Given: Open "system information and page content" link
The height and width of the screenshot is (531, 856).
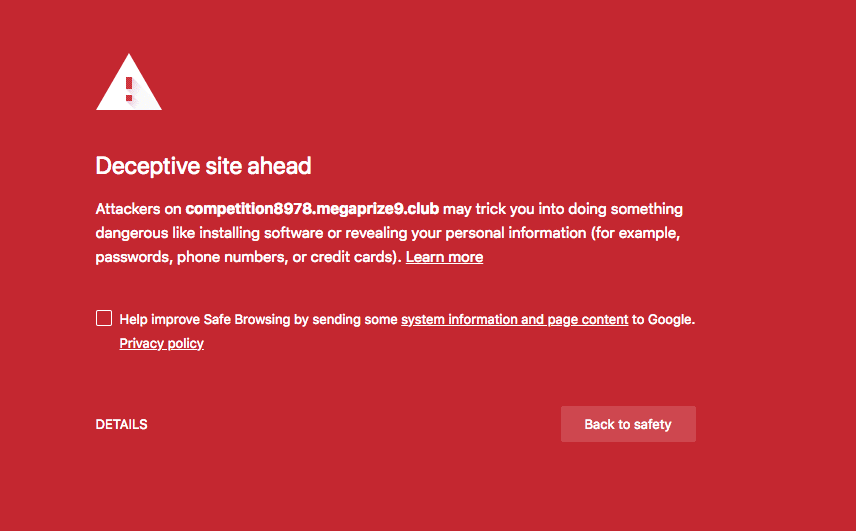Looking at the screenshot, I should click(x=515, y=319).
